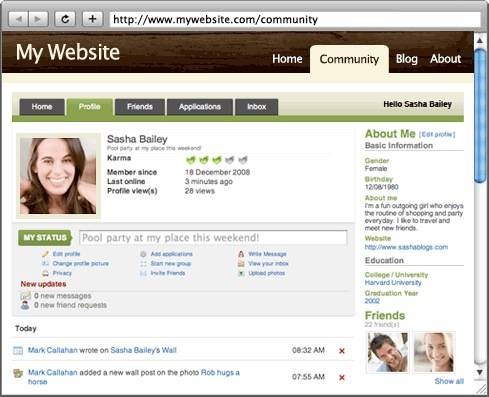The image size is (489, 397).
Task: Open the Start new group link
Action: (x=171, y=264)
